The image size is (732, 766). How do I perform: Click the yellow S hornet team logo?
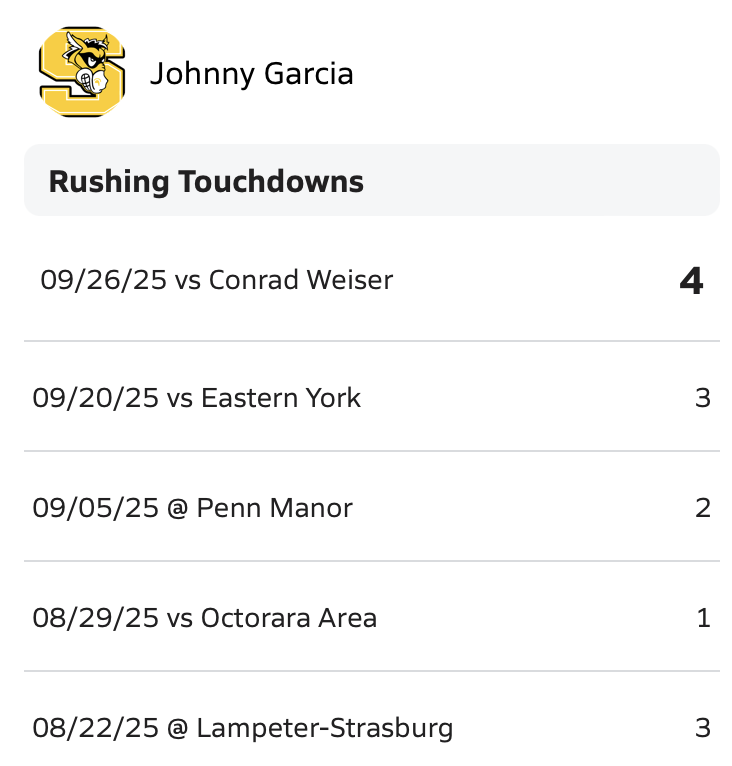(x=82, y=72)
